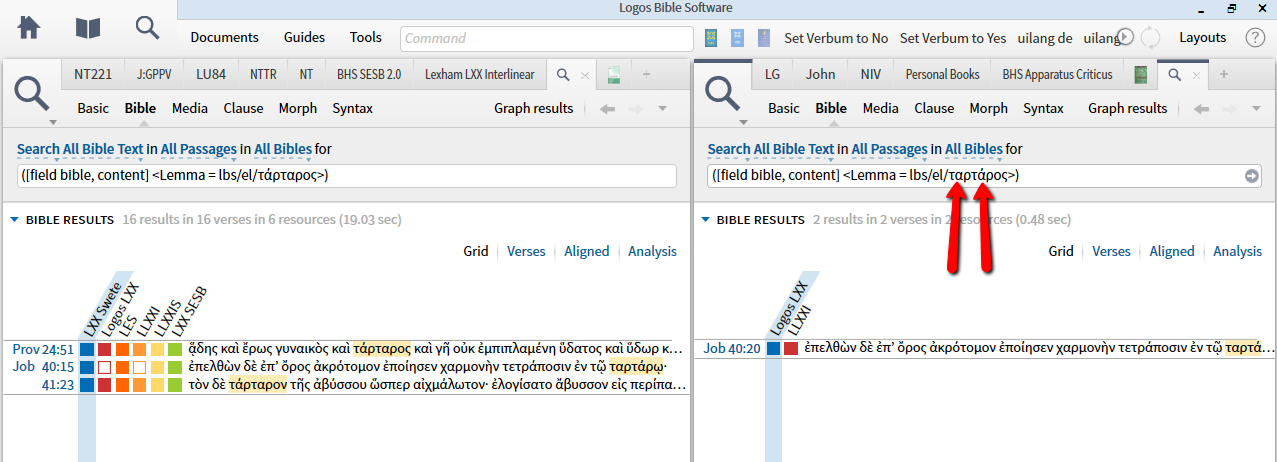Close the right panel search tab

coord(1198,75)
